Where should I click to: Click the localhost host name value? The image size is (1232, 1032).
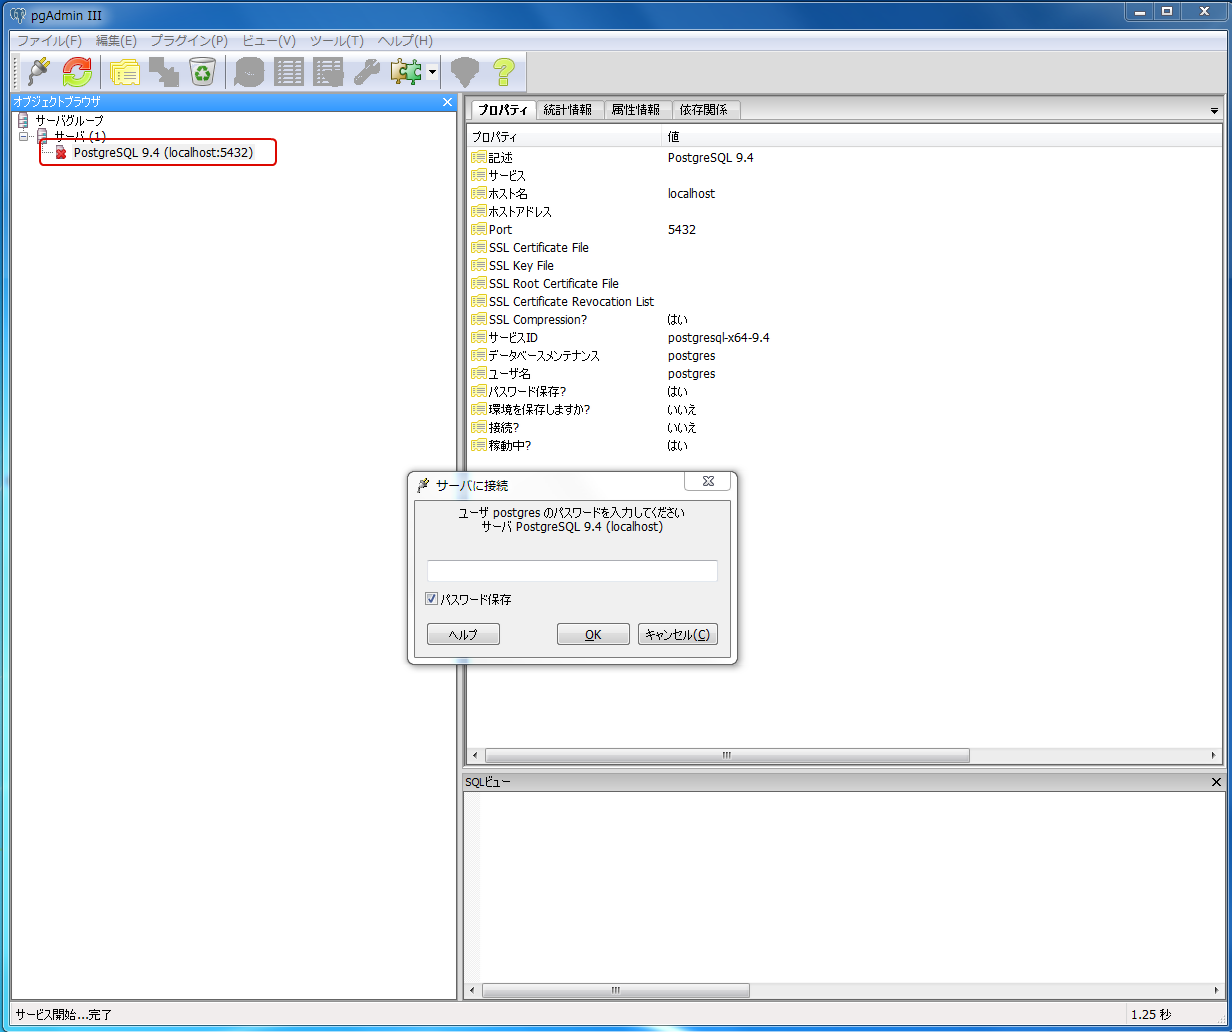point(691,194)
